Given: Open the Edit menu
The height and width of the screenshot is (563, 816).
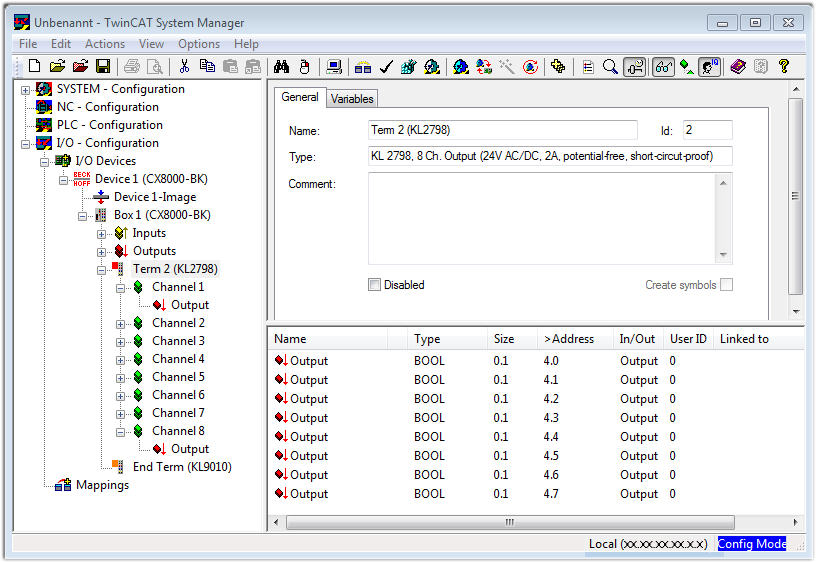Looking at the screenshot, I should pyautogui.click(x=61, y=44).
